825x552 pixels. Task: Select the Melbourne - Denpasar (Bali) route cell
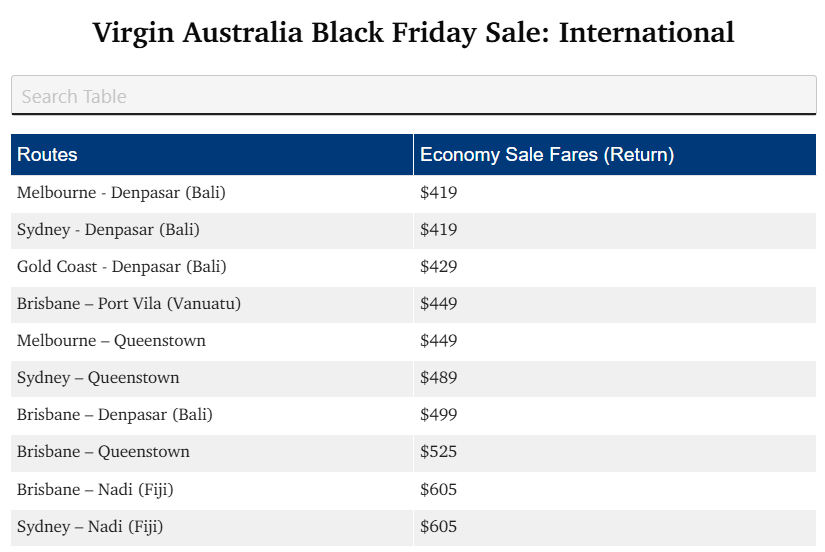coord(121,193)
